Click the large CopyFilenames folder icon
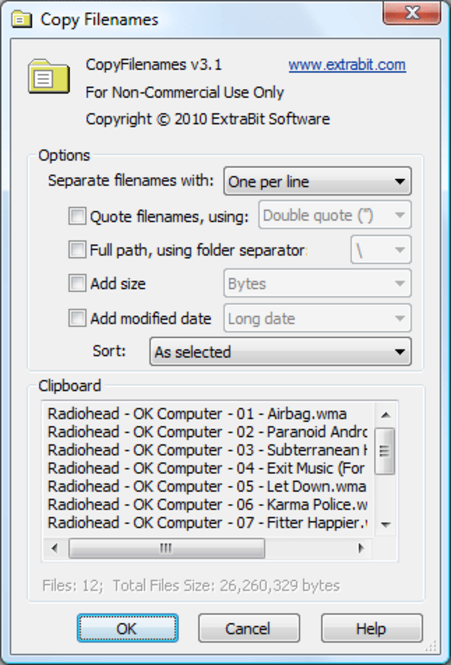 point(49,77)
